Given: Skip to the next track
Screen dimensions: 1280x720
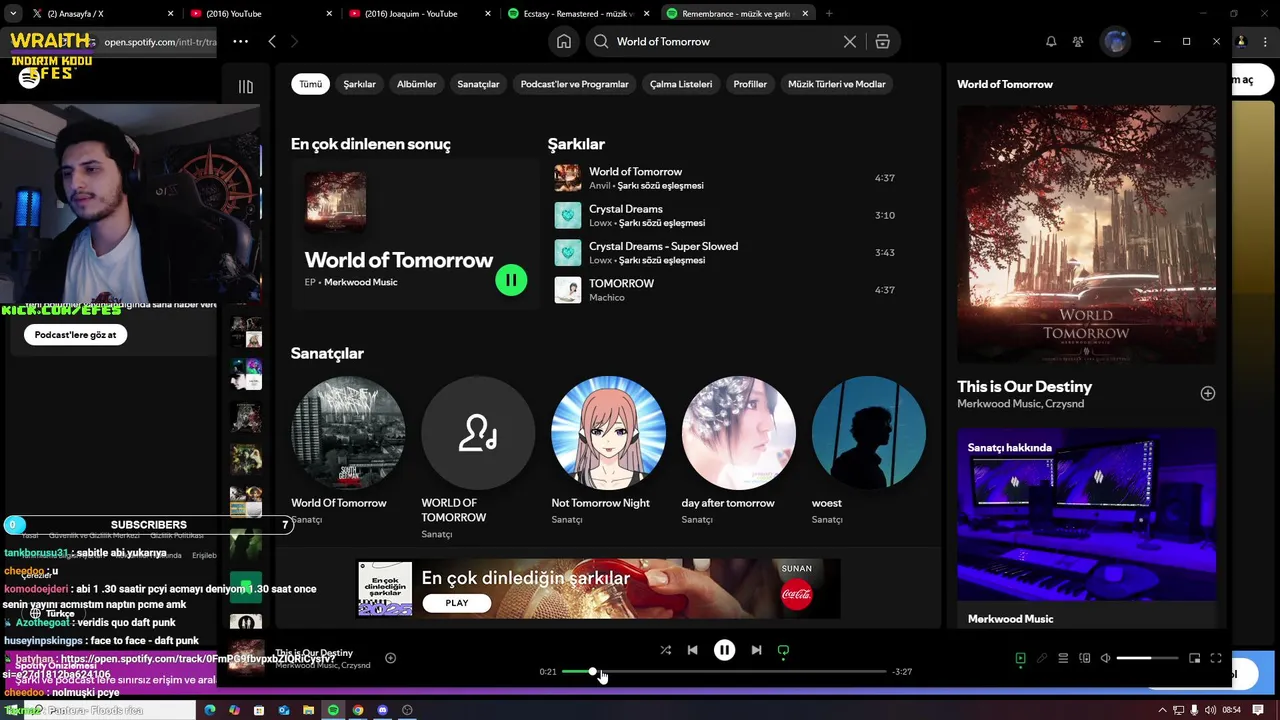Looking at the screenshot, I should (756, 650).
